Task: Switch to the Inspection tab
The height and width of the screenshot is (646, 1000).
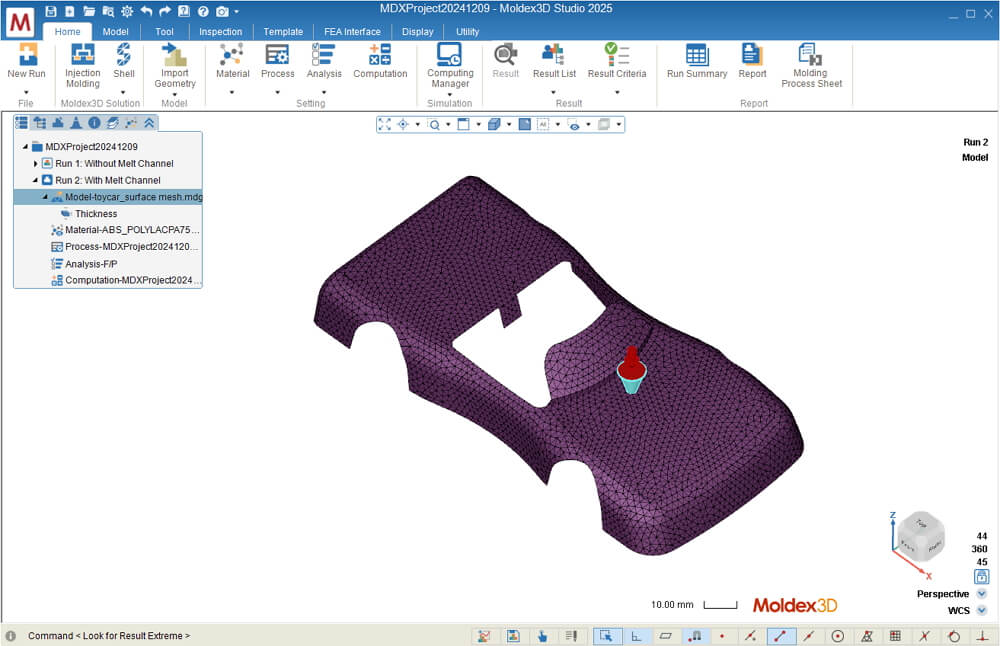Action: tap(220, 31)
